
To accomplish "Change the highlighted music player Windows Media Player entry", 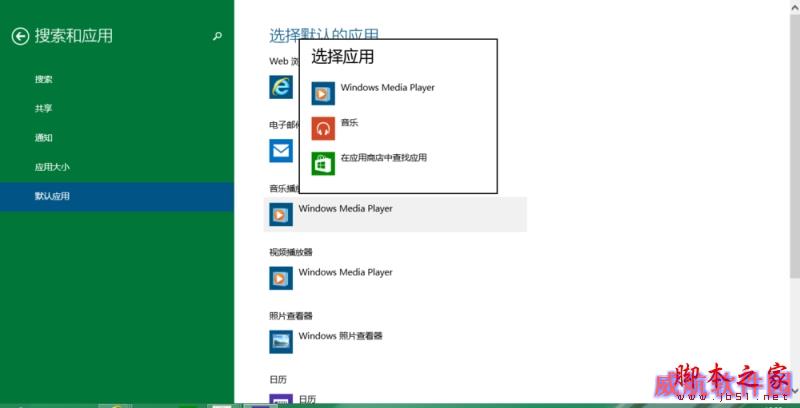I will click(x=395, y=214).
